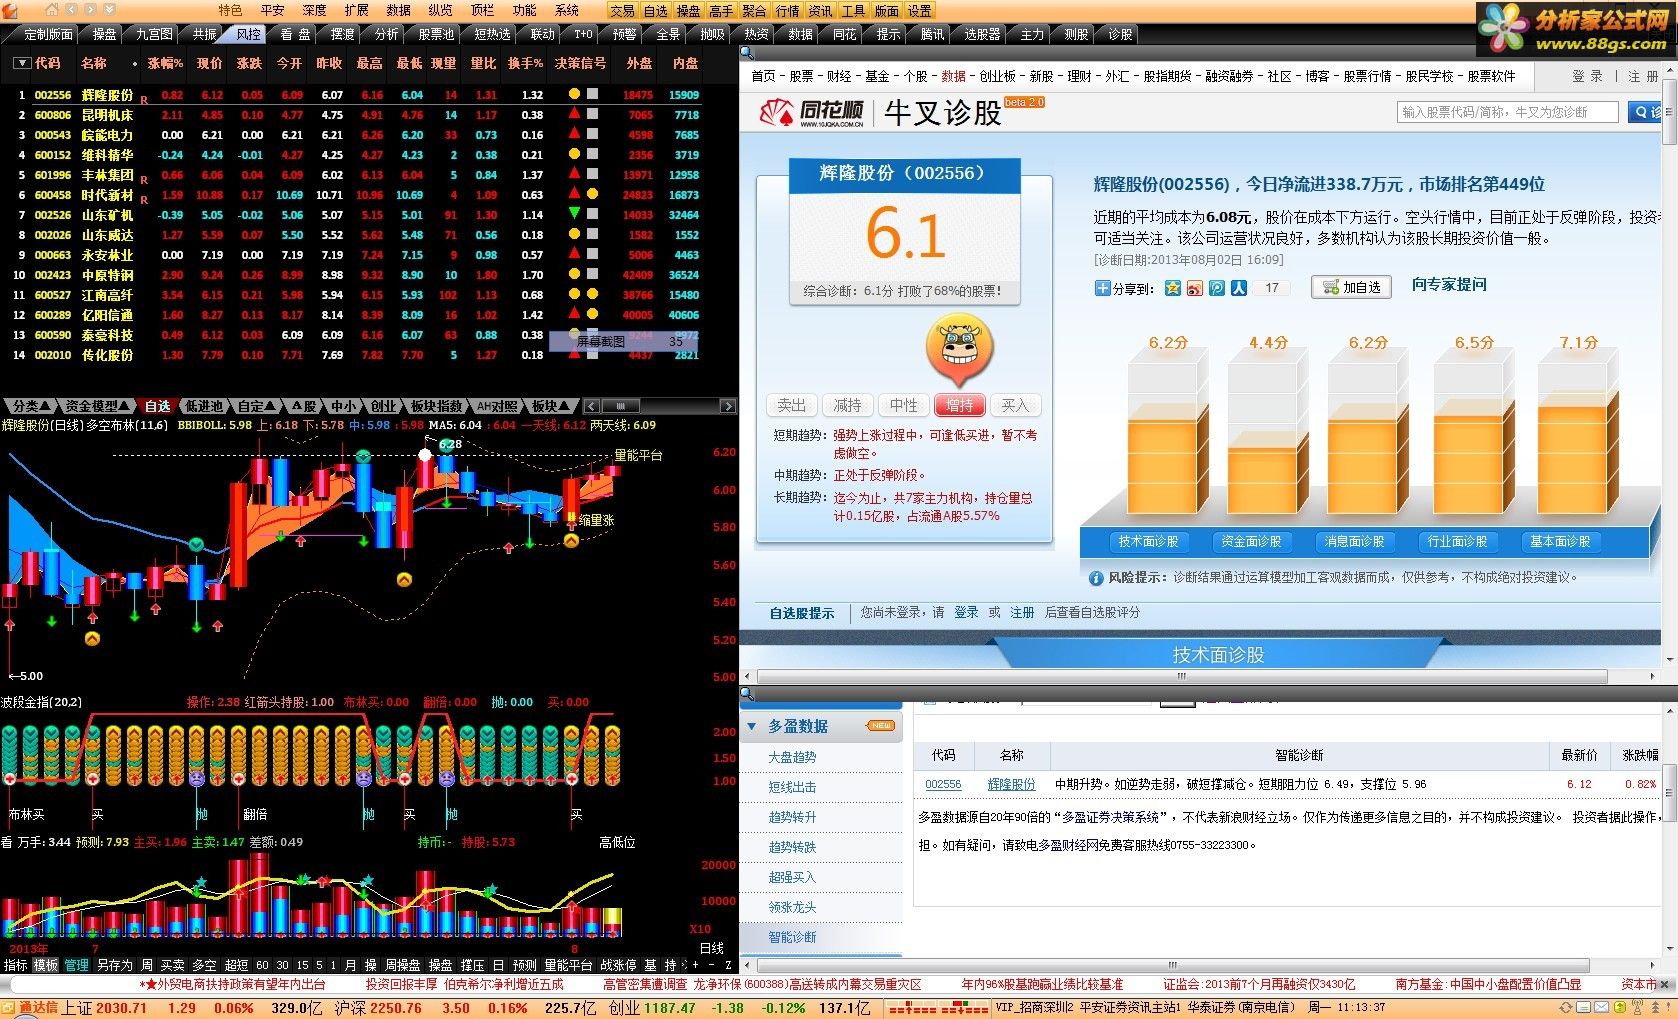
Task: Click the 涨幅% column header
Action: (x=165, y=63)
